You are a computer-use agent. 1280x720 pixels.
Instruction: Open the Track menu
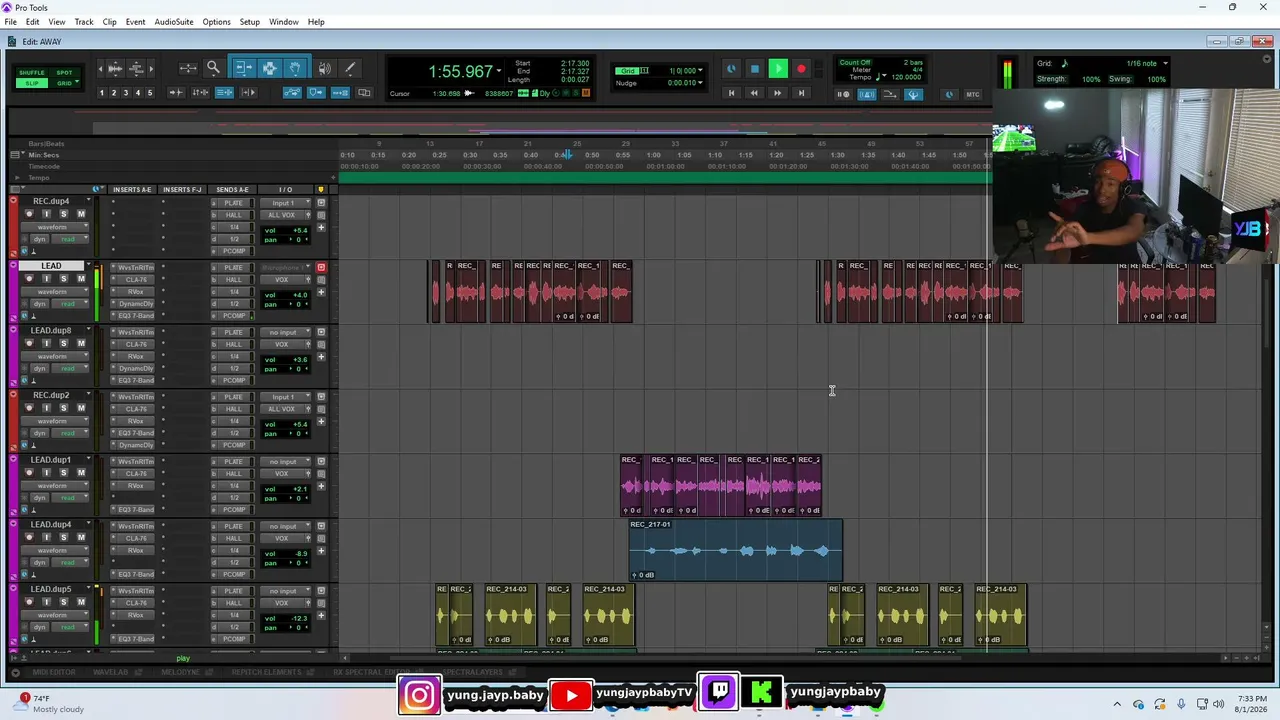click(84, 22)
